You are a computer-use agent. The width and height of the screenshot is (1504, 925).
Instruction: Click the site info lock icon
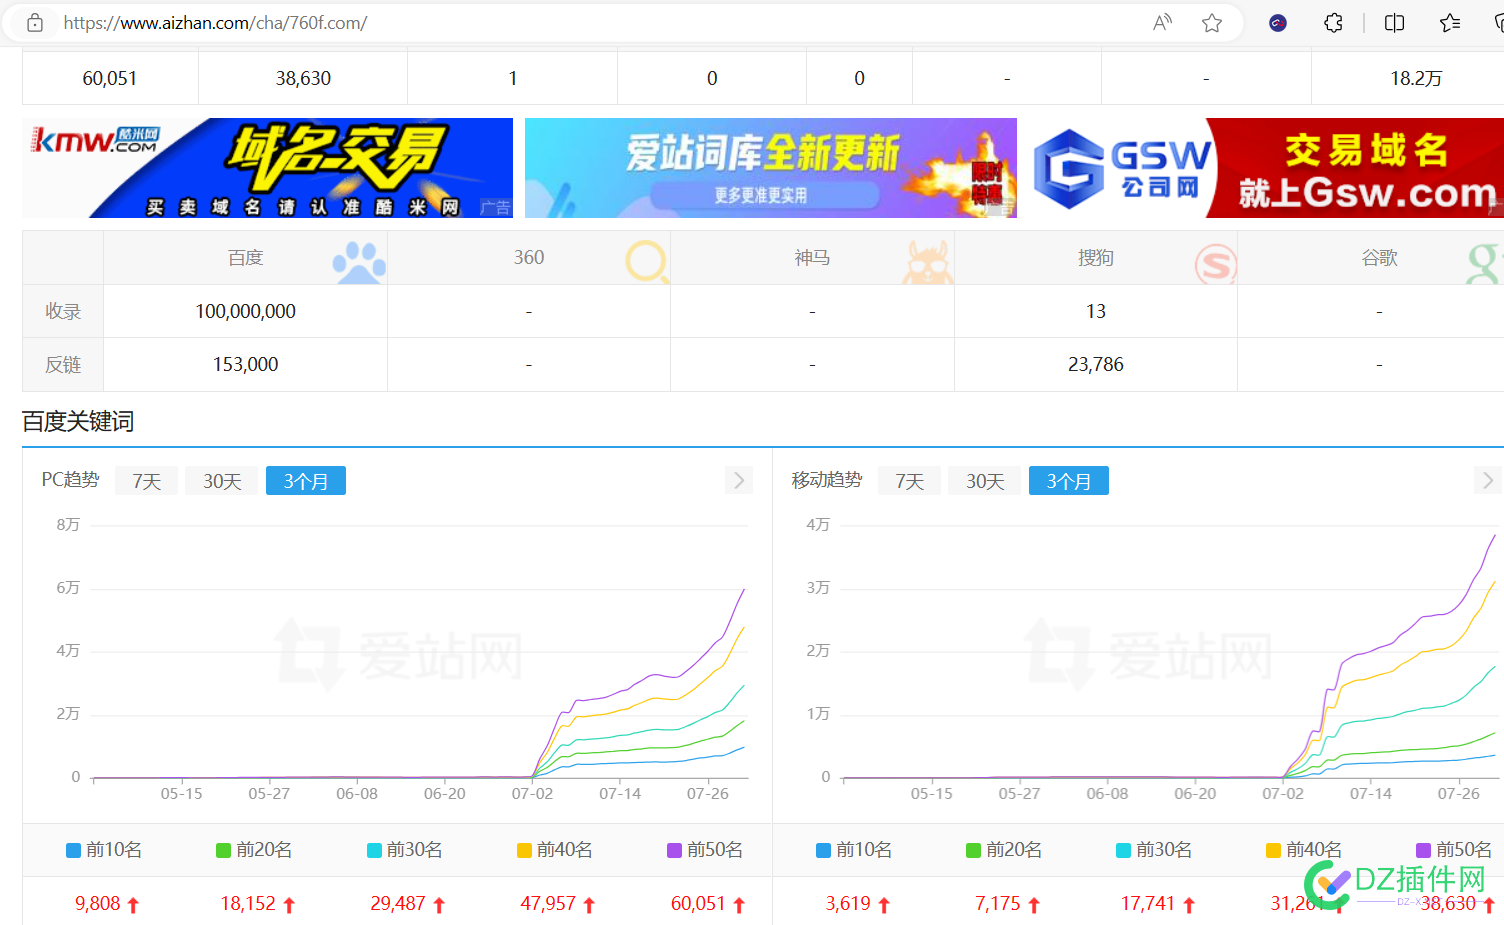pos(35,23)
